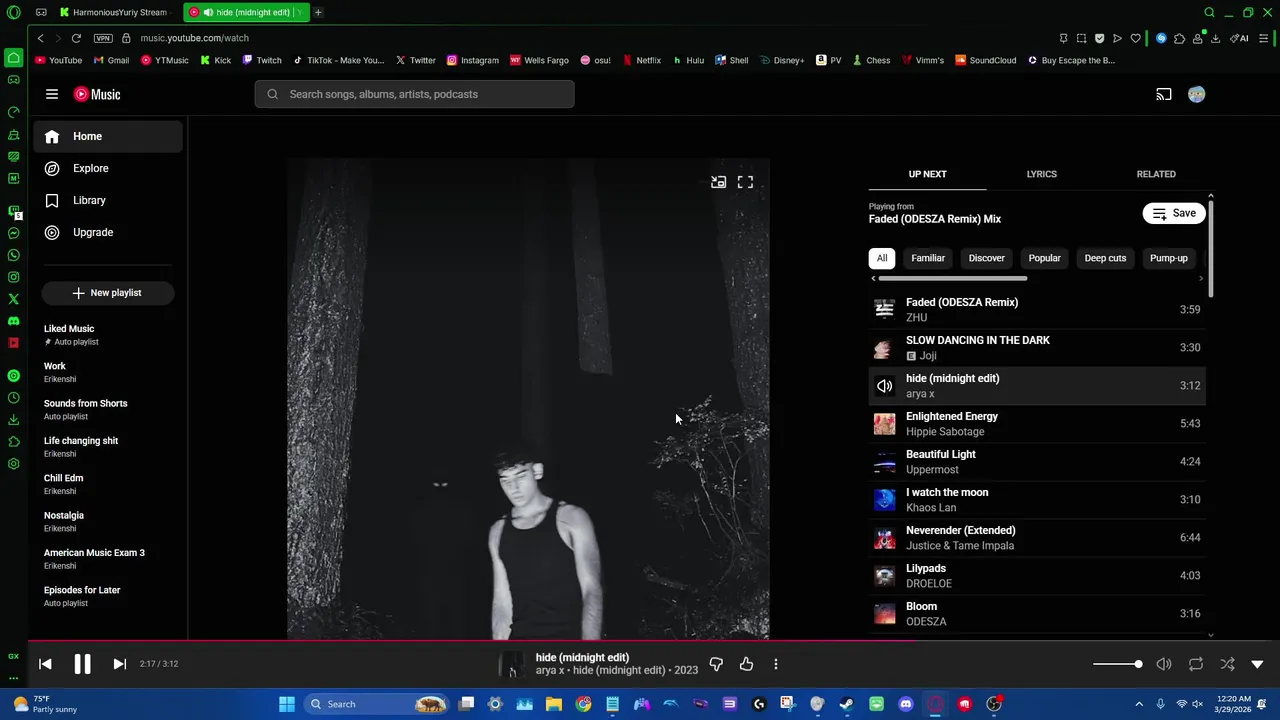Image resolution: width=1280 pixels, height=720 pixels.
Task: Save the queue as playlist
Action: [x=1173, y=213]
